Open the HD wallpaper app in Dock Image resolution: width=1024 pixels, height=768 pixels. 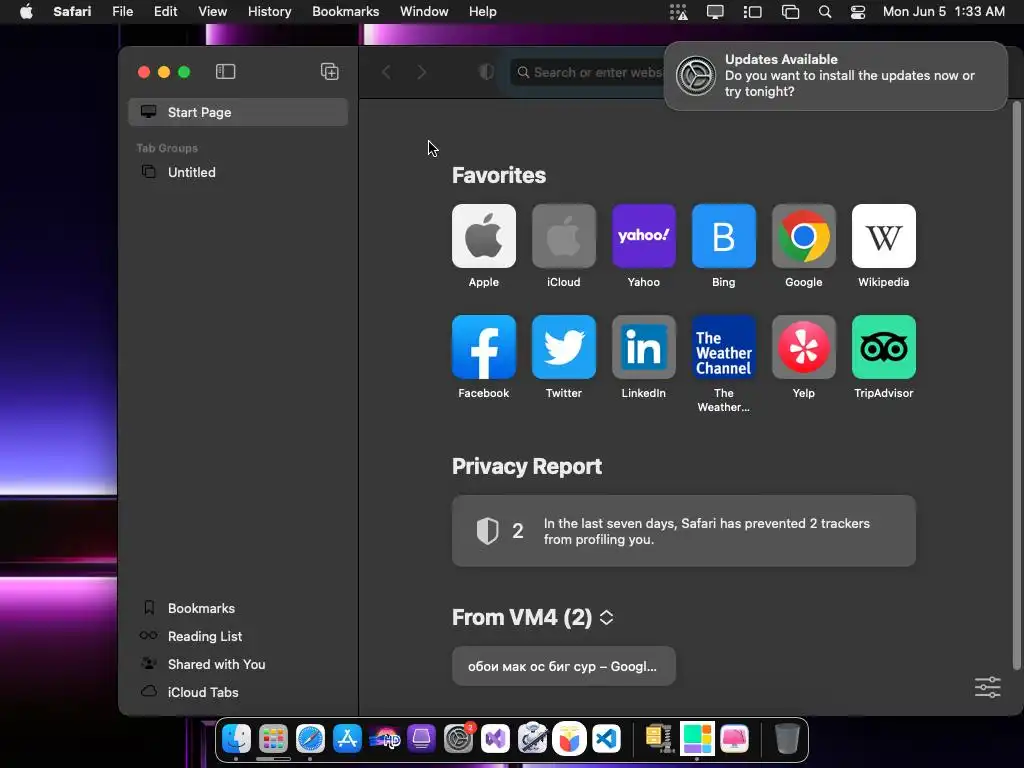tap(384, 739)
